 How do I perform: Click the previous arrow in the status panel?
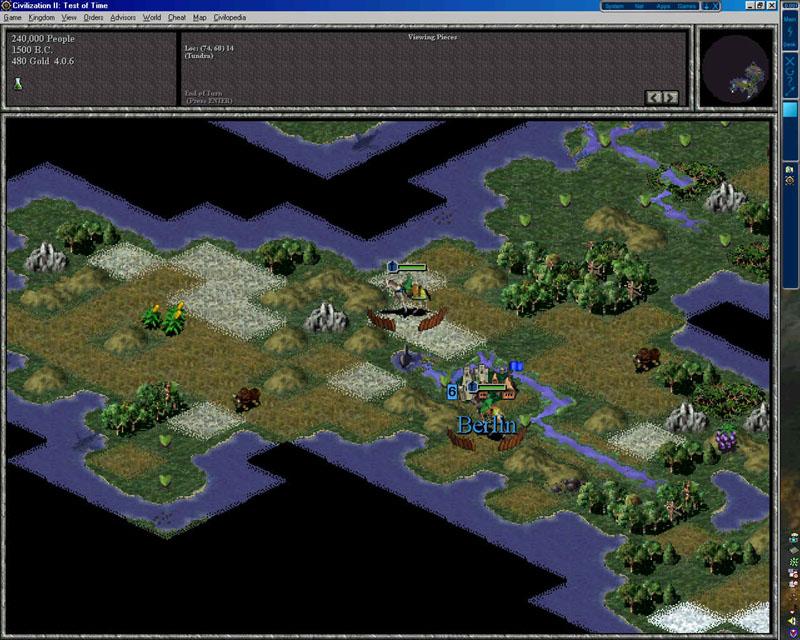pyautogui.click(x=654, y=97)
